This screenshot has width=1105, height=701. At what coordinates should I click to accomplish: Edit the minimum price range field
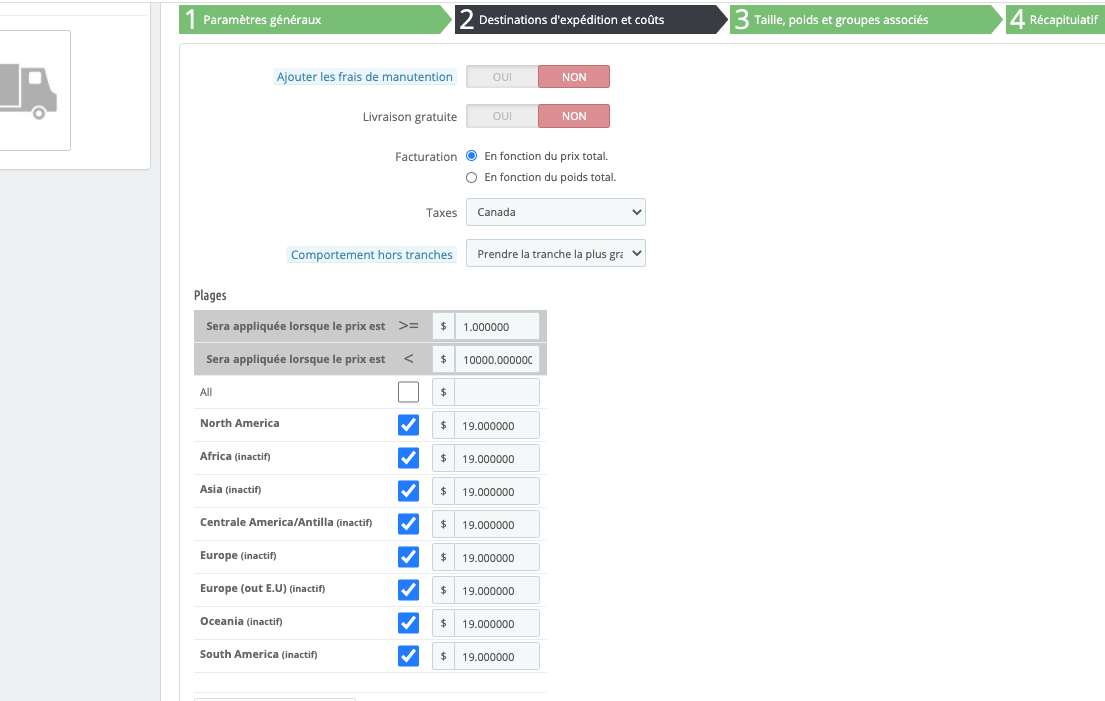[x=496, y=326]
